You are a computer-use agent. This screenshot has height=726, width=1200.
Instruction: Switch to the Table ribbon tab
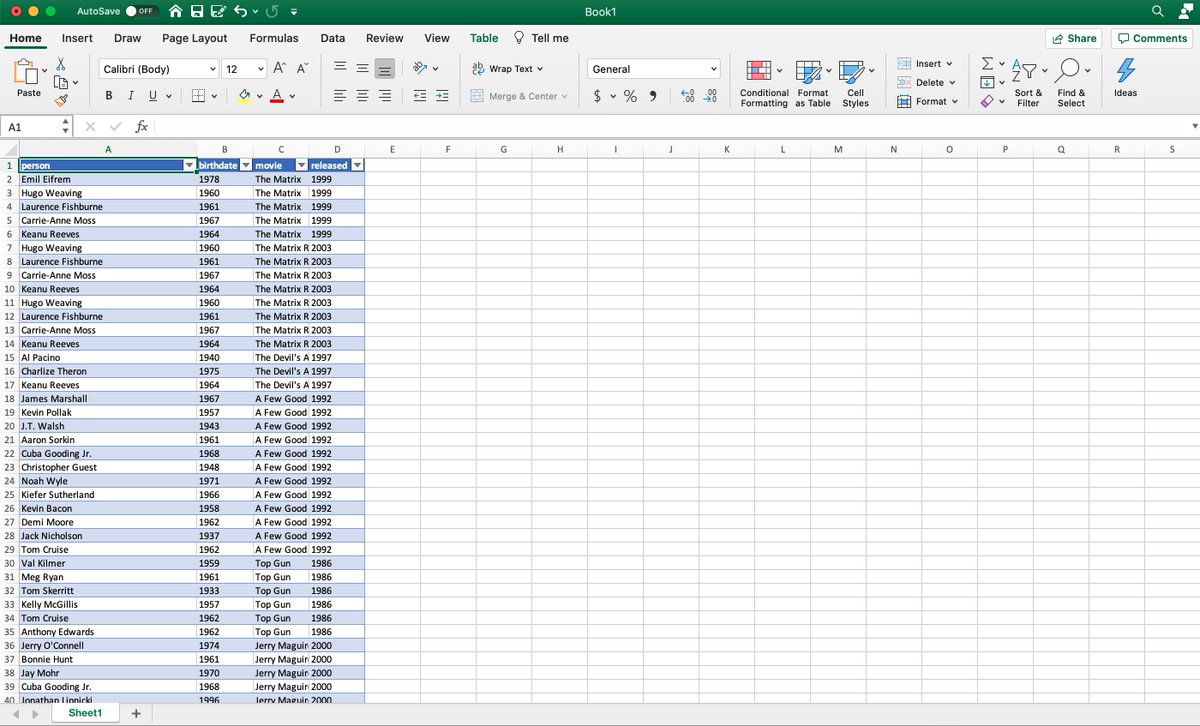pyautogui.click(x=484, y=38)
